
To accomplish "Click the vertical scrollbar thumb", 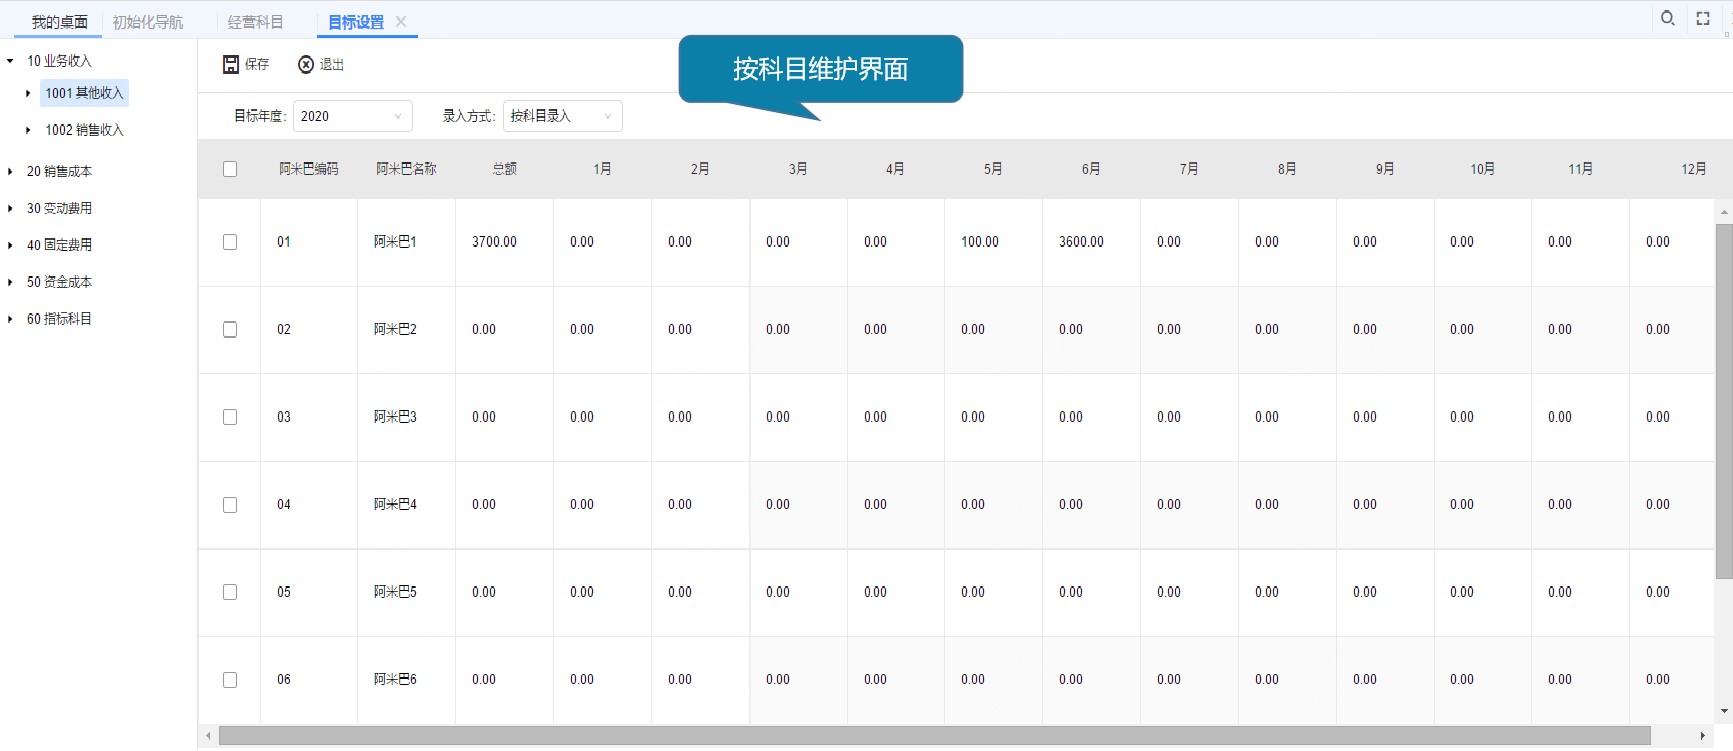I will tap(1724, 401).
